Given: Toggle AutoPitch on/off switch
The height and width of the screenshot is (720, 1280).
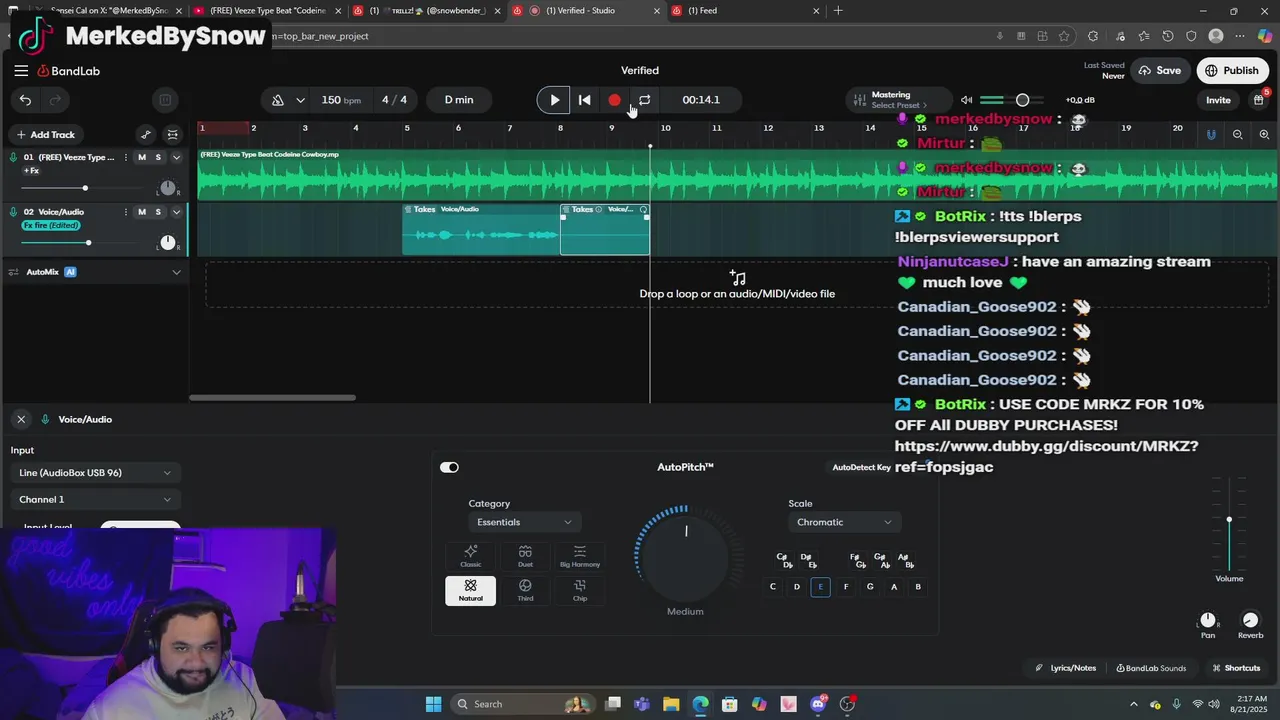Looking at the screenshot, I should pos(449,467).
